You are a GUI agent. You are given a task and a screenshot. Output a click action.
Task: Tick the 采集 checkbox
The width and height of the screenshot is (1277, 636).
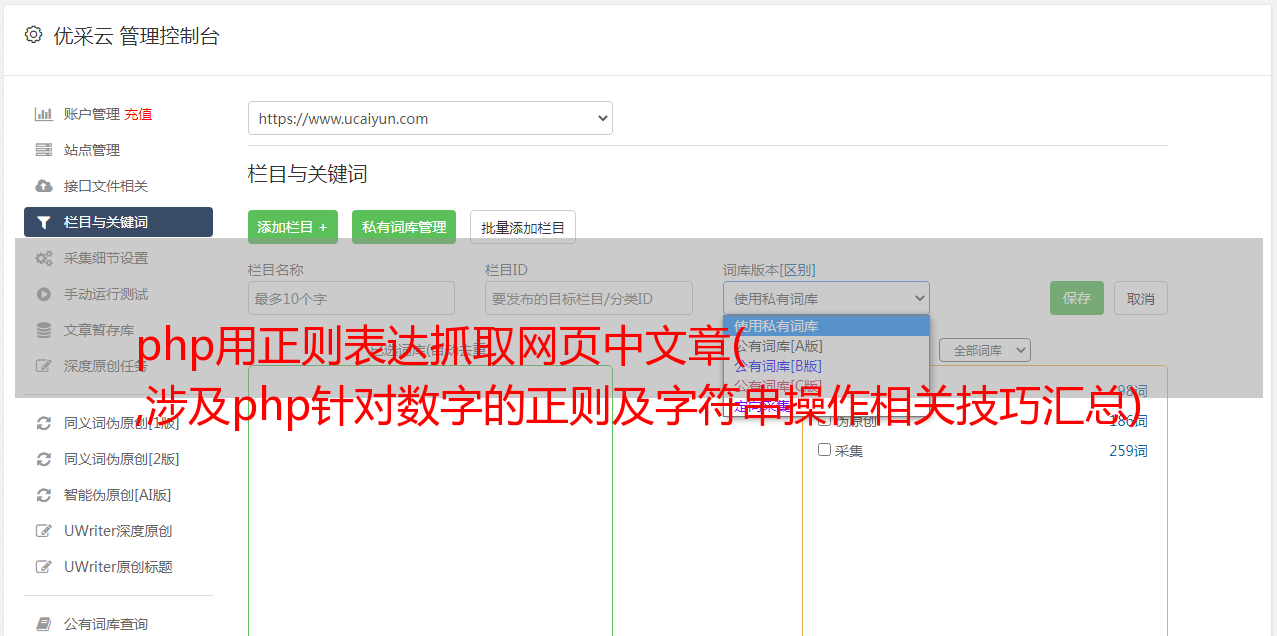pyautogui.click(x=825, y=450)
